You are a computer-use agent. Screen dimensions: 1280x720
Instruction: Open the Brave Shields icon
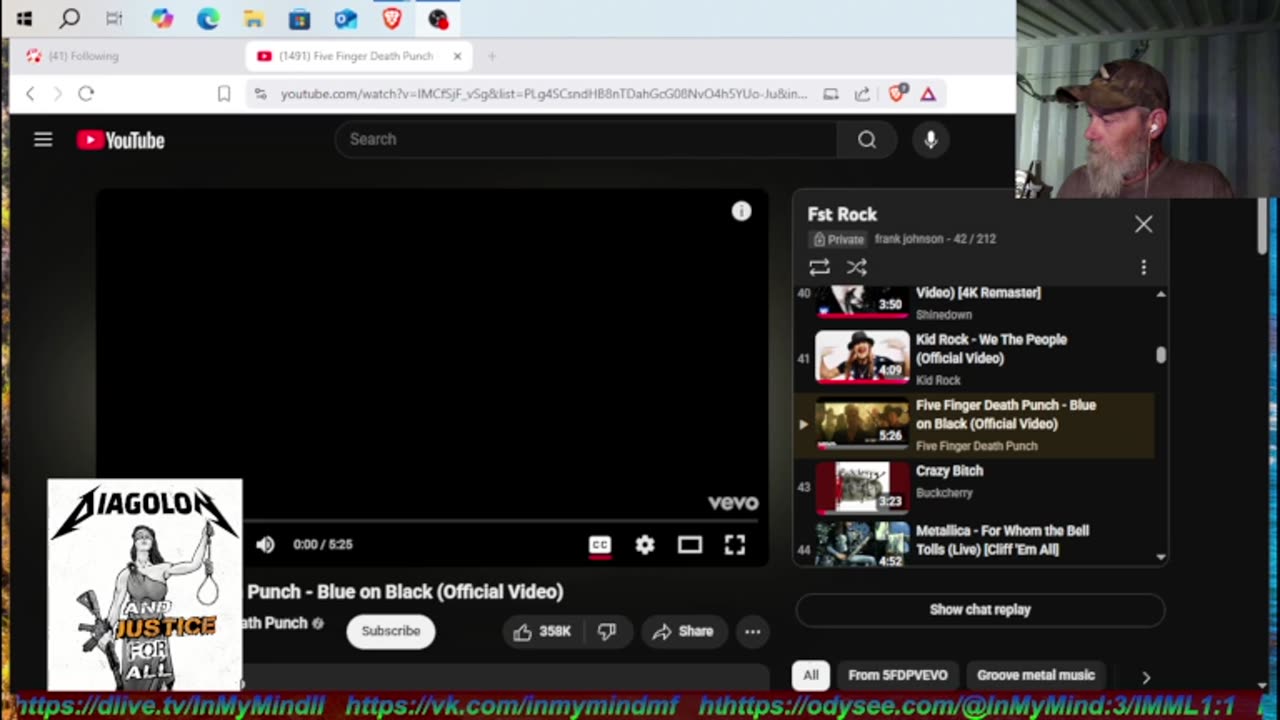coord(897,93)
